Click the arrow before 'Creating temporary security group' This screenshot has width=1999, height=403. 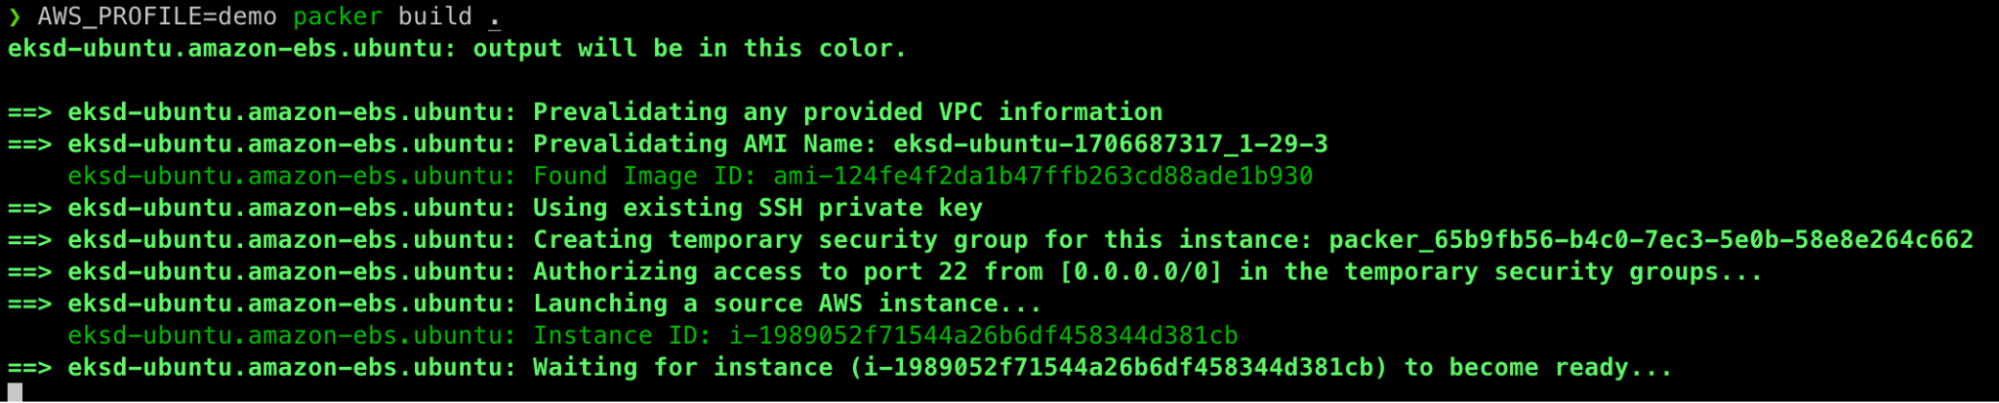click(30, 240)
